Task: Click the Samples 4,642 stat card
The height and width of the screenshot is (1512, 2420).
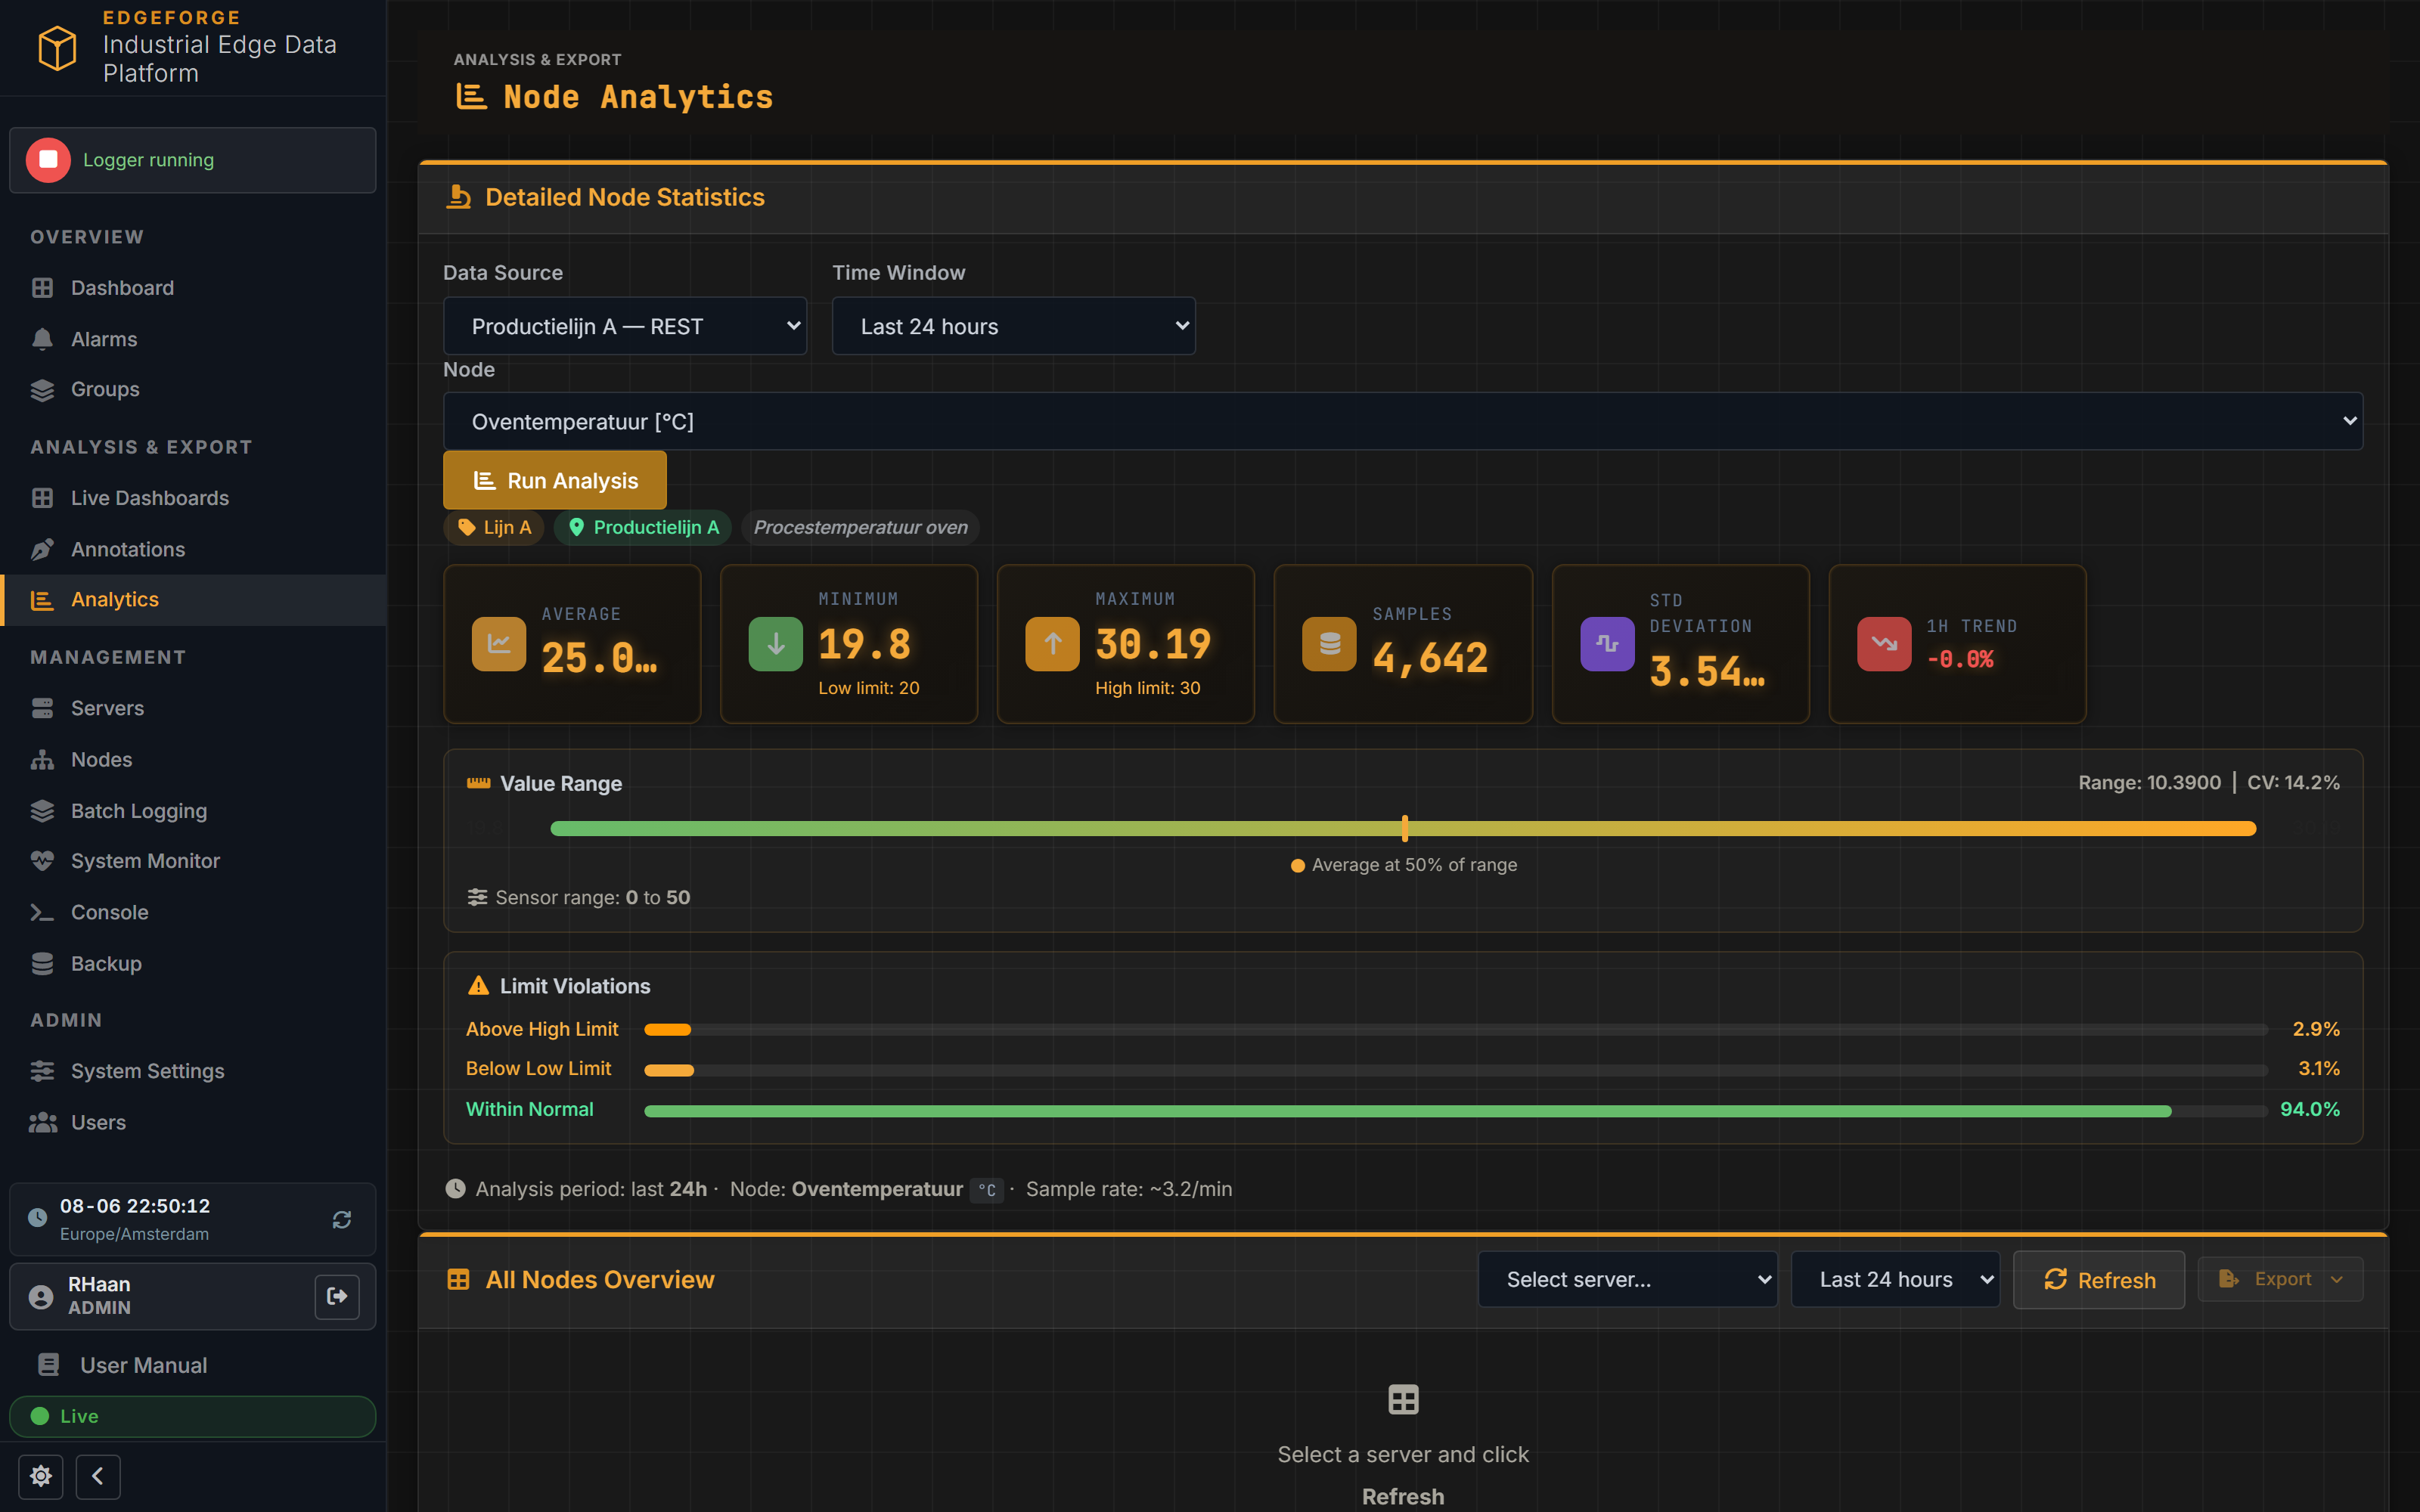Action: (x=1403, y=644)
